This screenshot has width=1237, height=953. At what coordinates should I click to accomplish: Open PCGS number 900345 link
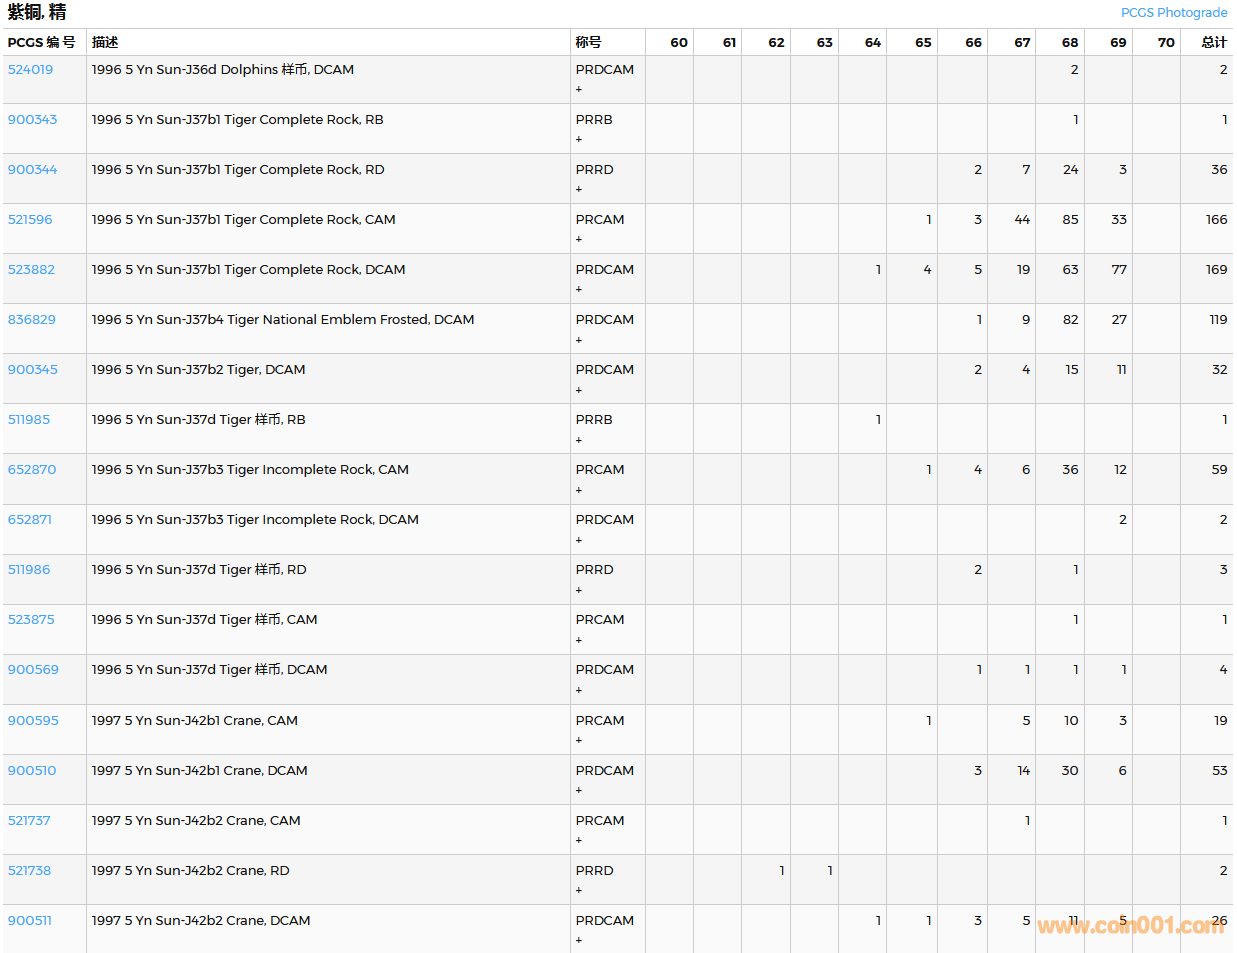pos(33,370)
